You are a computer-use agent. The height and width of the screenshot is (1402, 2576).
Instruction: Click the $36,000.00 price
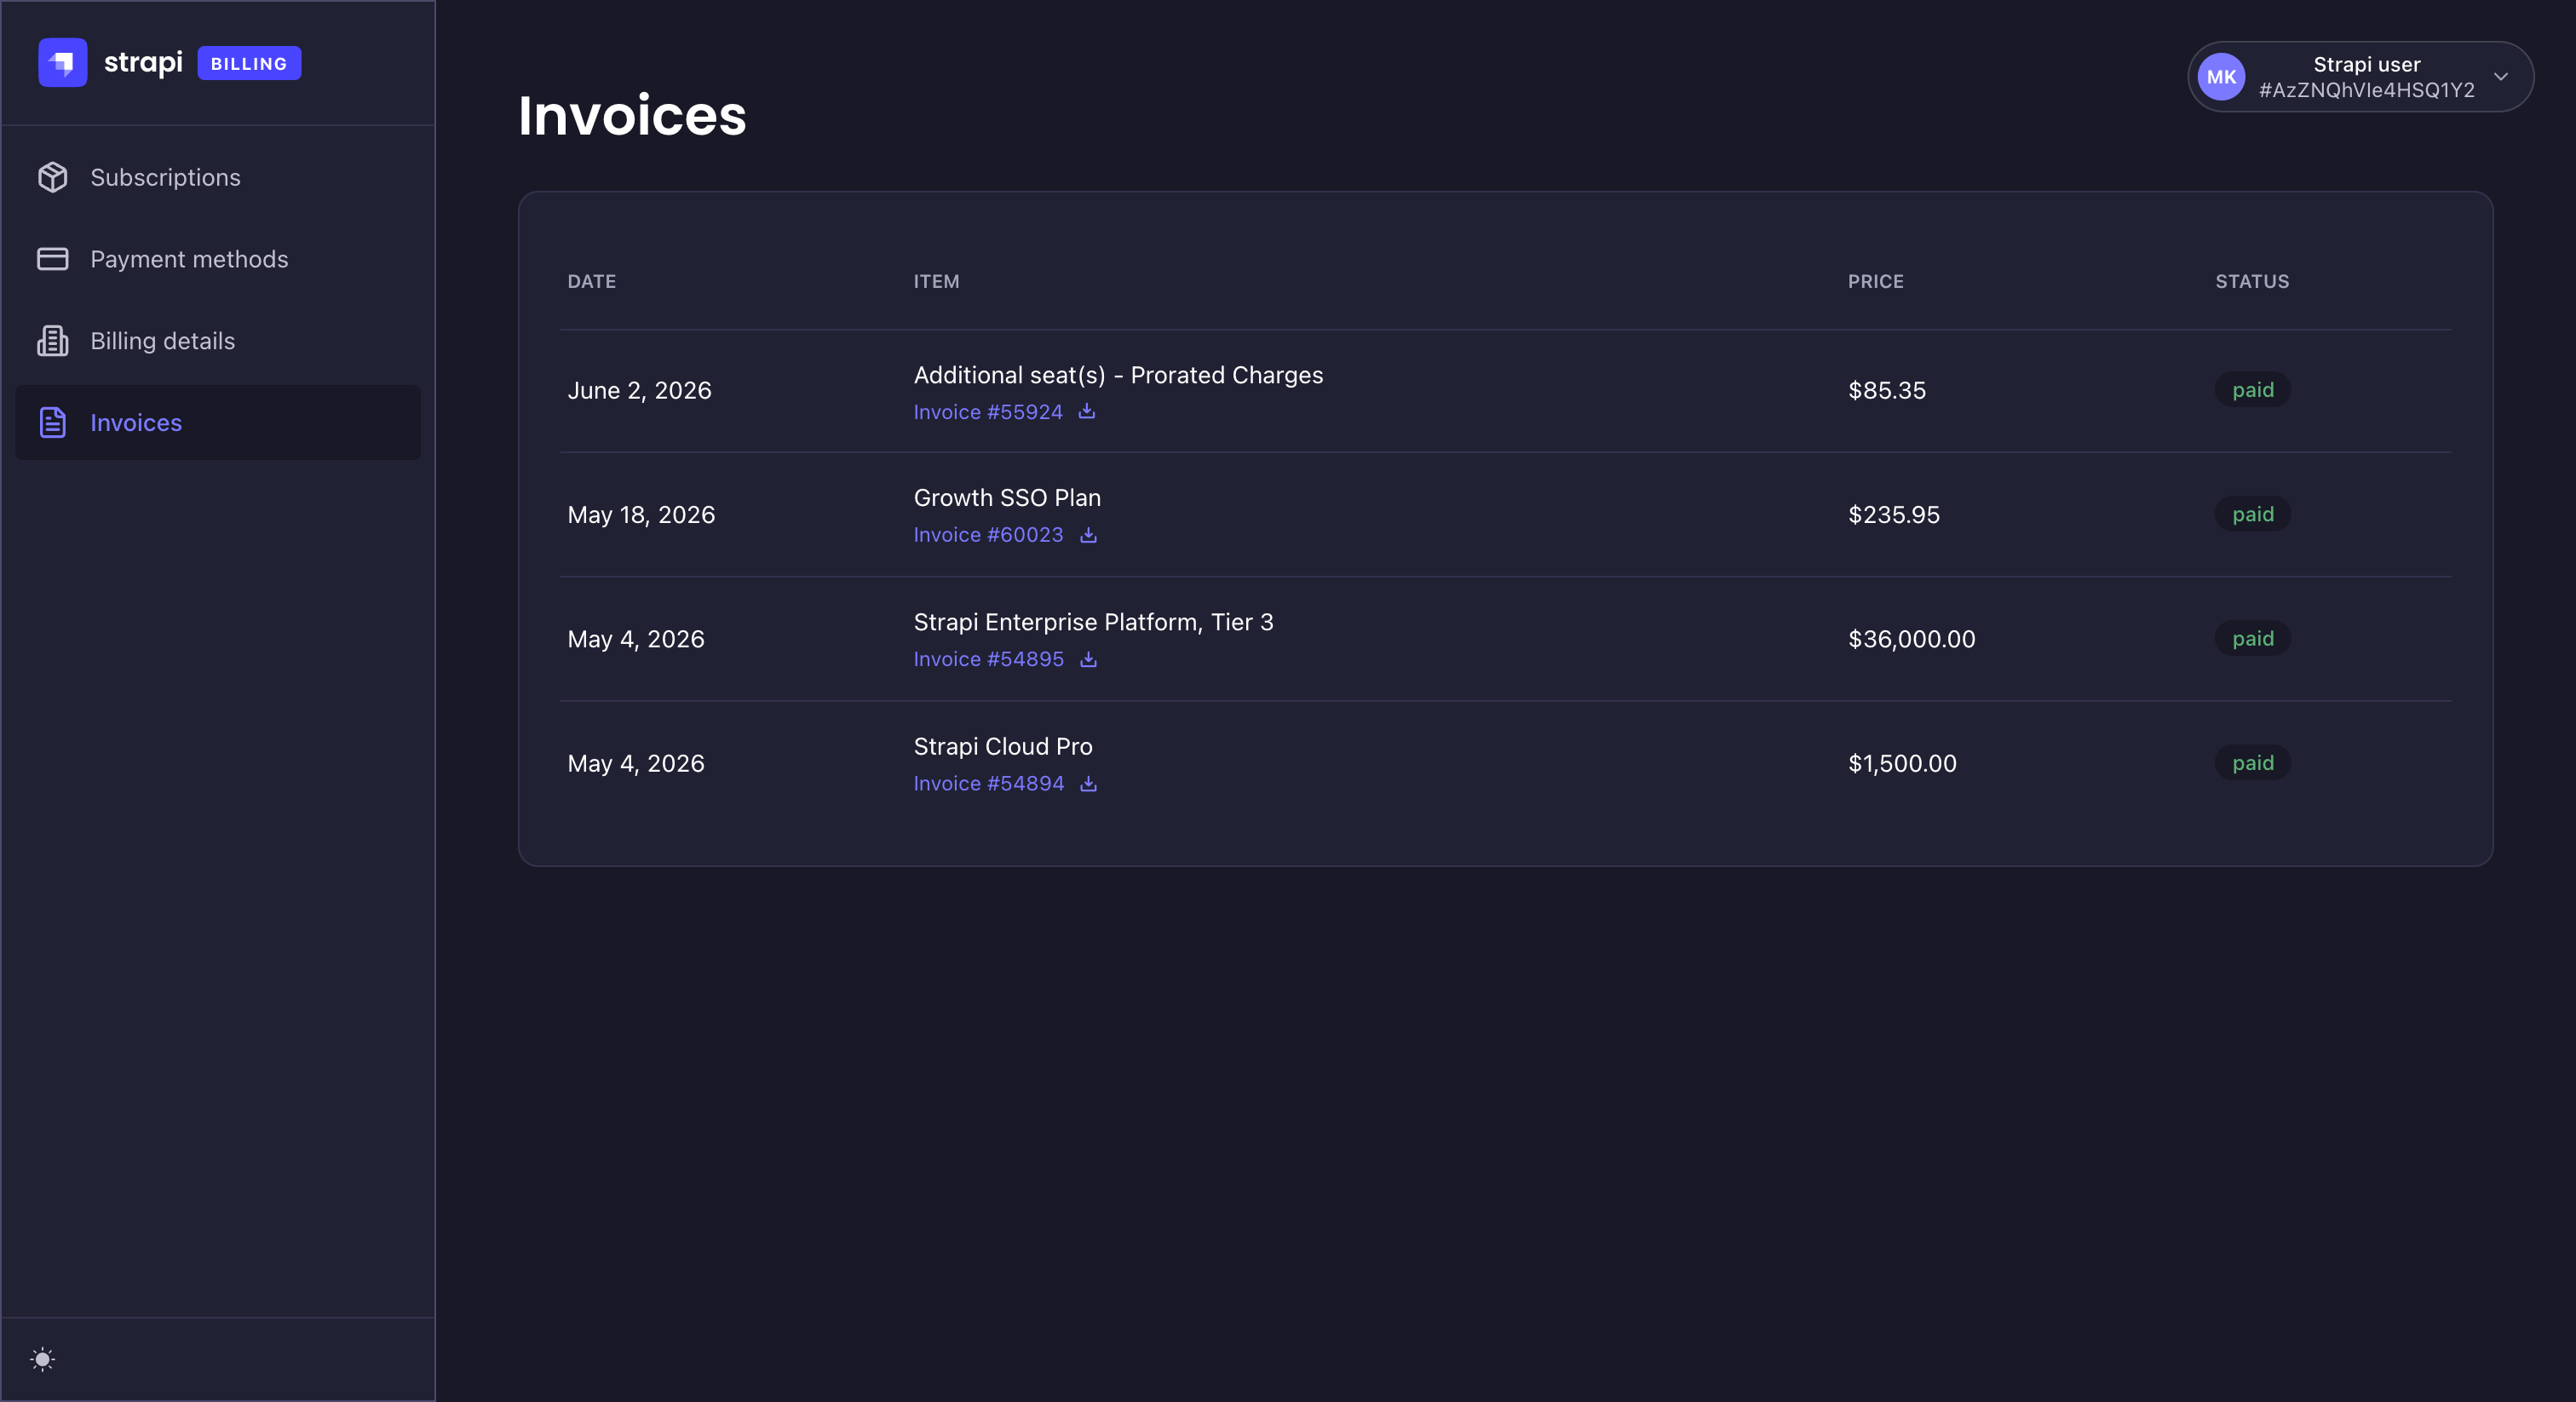pyautogui.click(x=1912, y=639)
